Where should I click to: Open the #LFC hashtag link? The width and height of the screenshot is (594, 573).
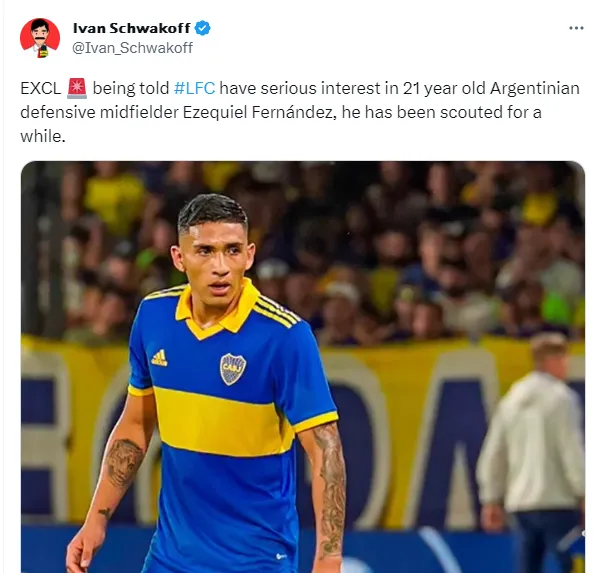[194, 88]
